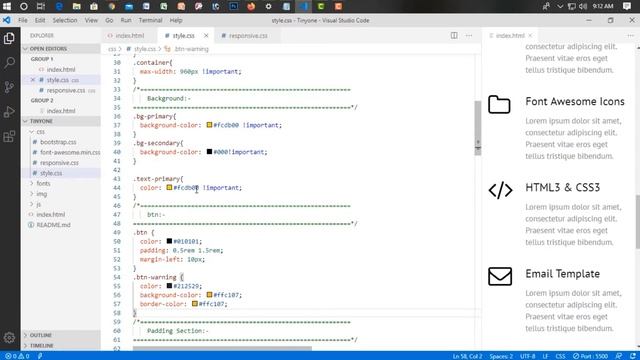The width and height of the screenshot is (640, 360).
Task: Open Source Control view
Action: [9, 87]
